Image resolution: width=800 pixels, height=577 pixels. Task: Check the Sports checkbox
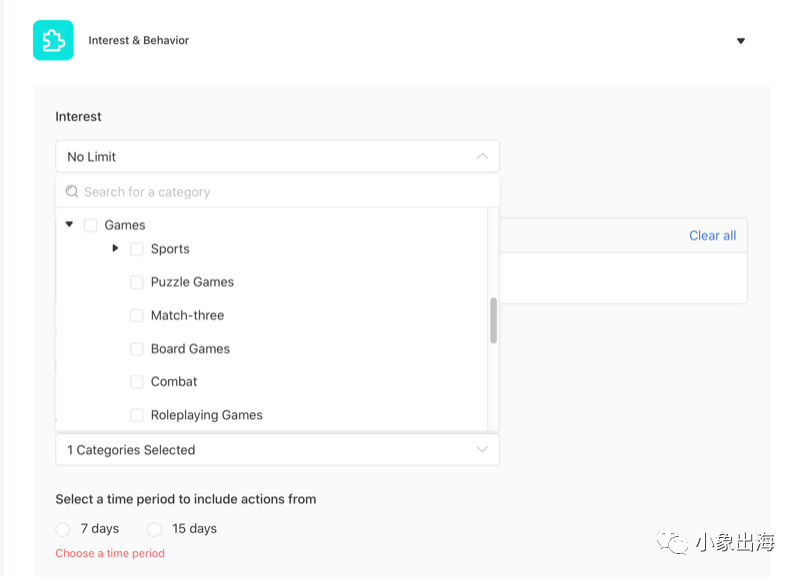(137, 249)
